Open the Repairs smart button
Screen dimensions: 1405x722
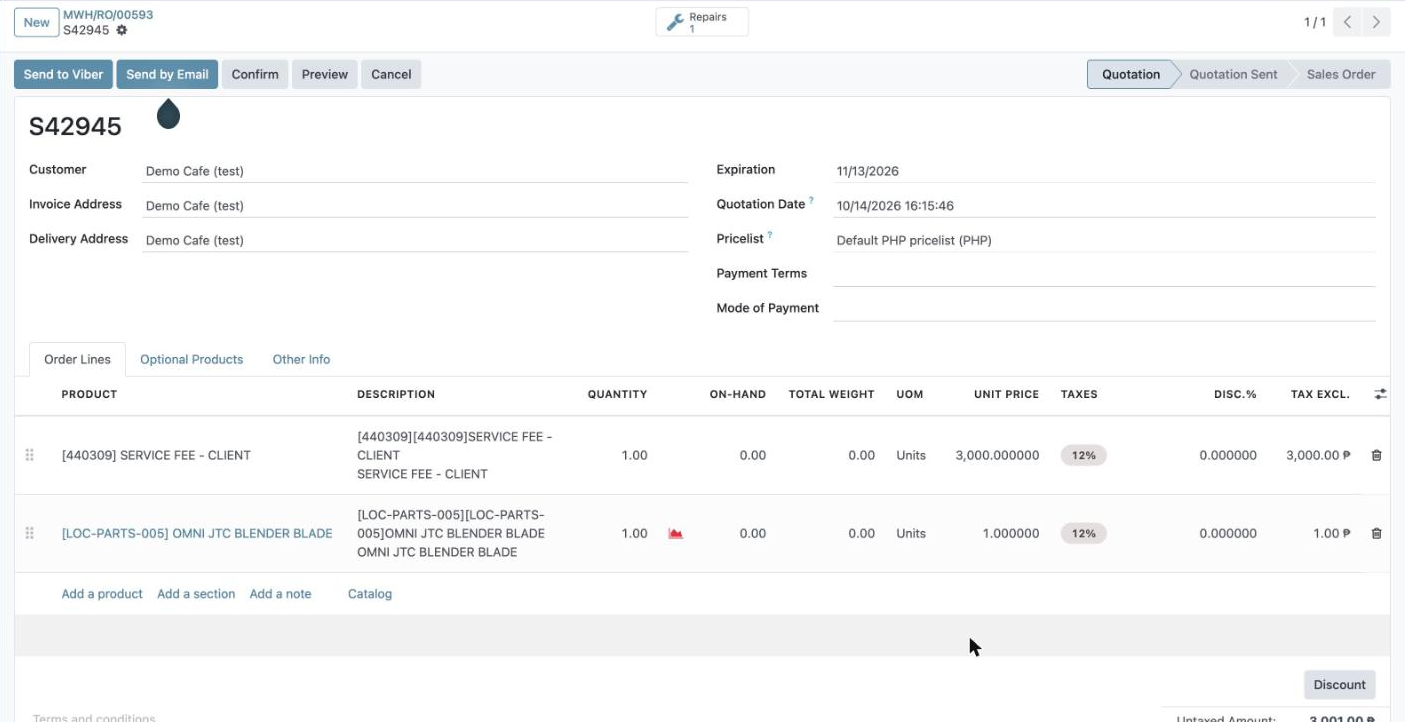[x=702, y=22]
